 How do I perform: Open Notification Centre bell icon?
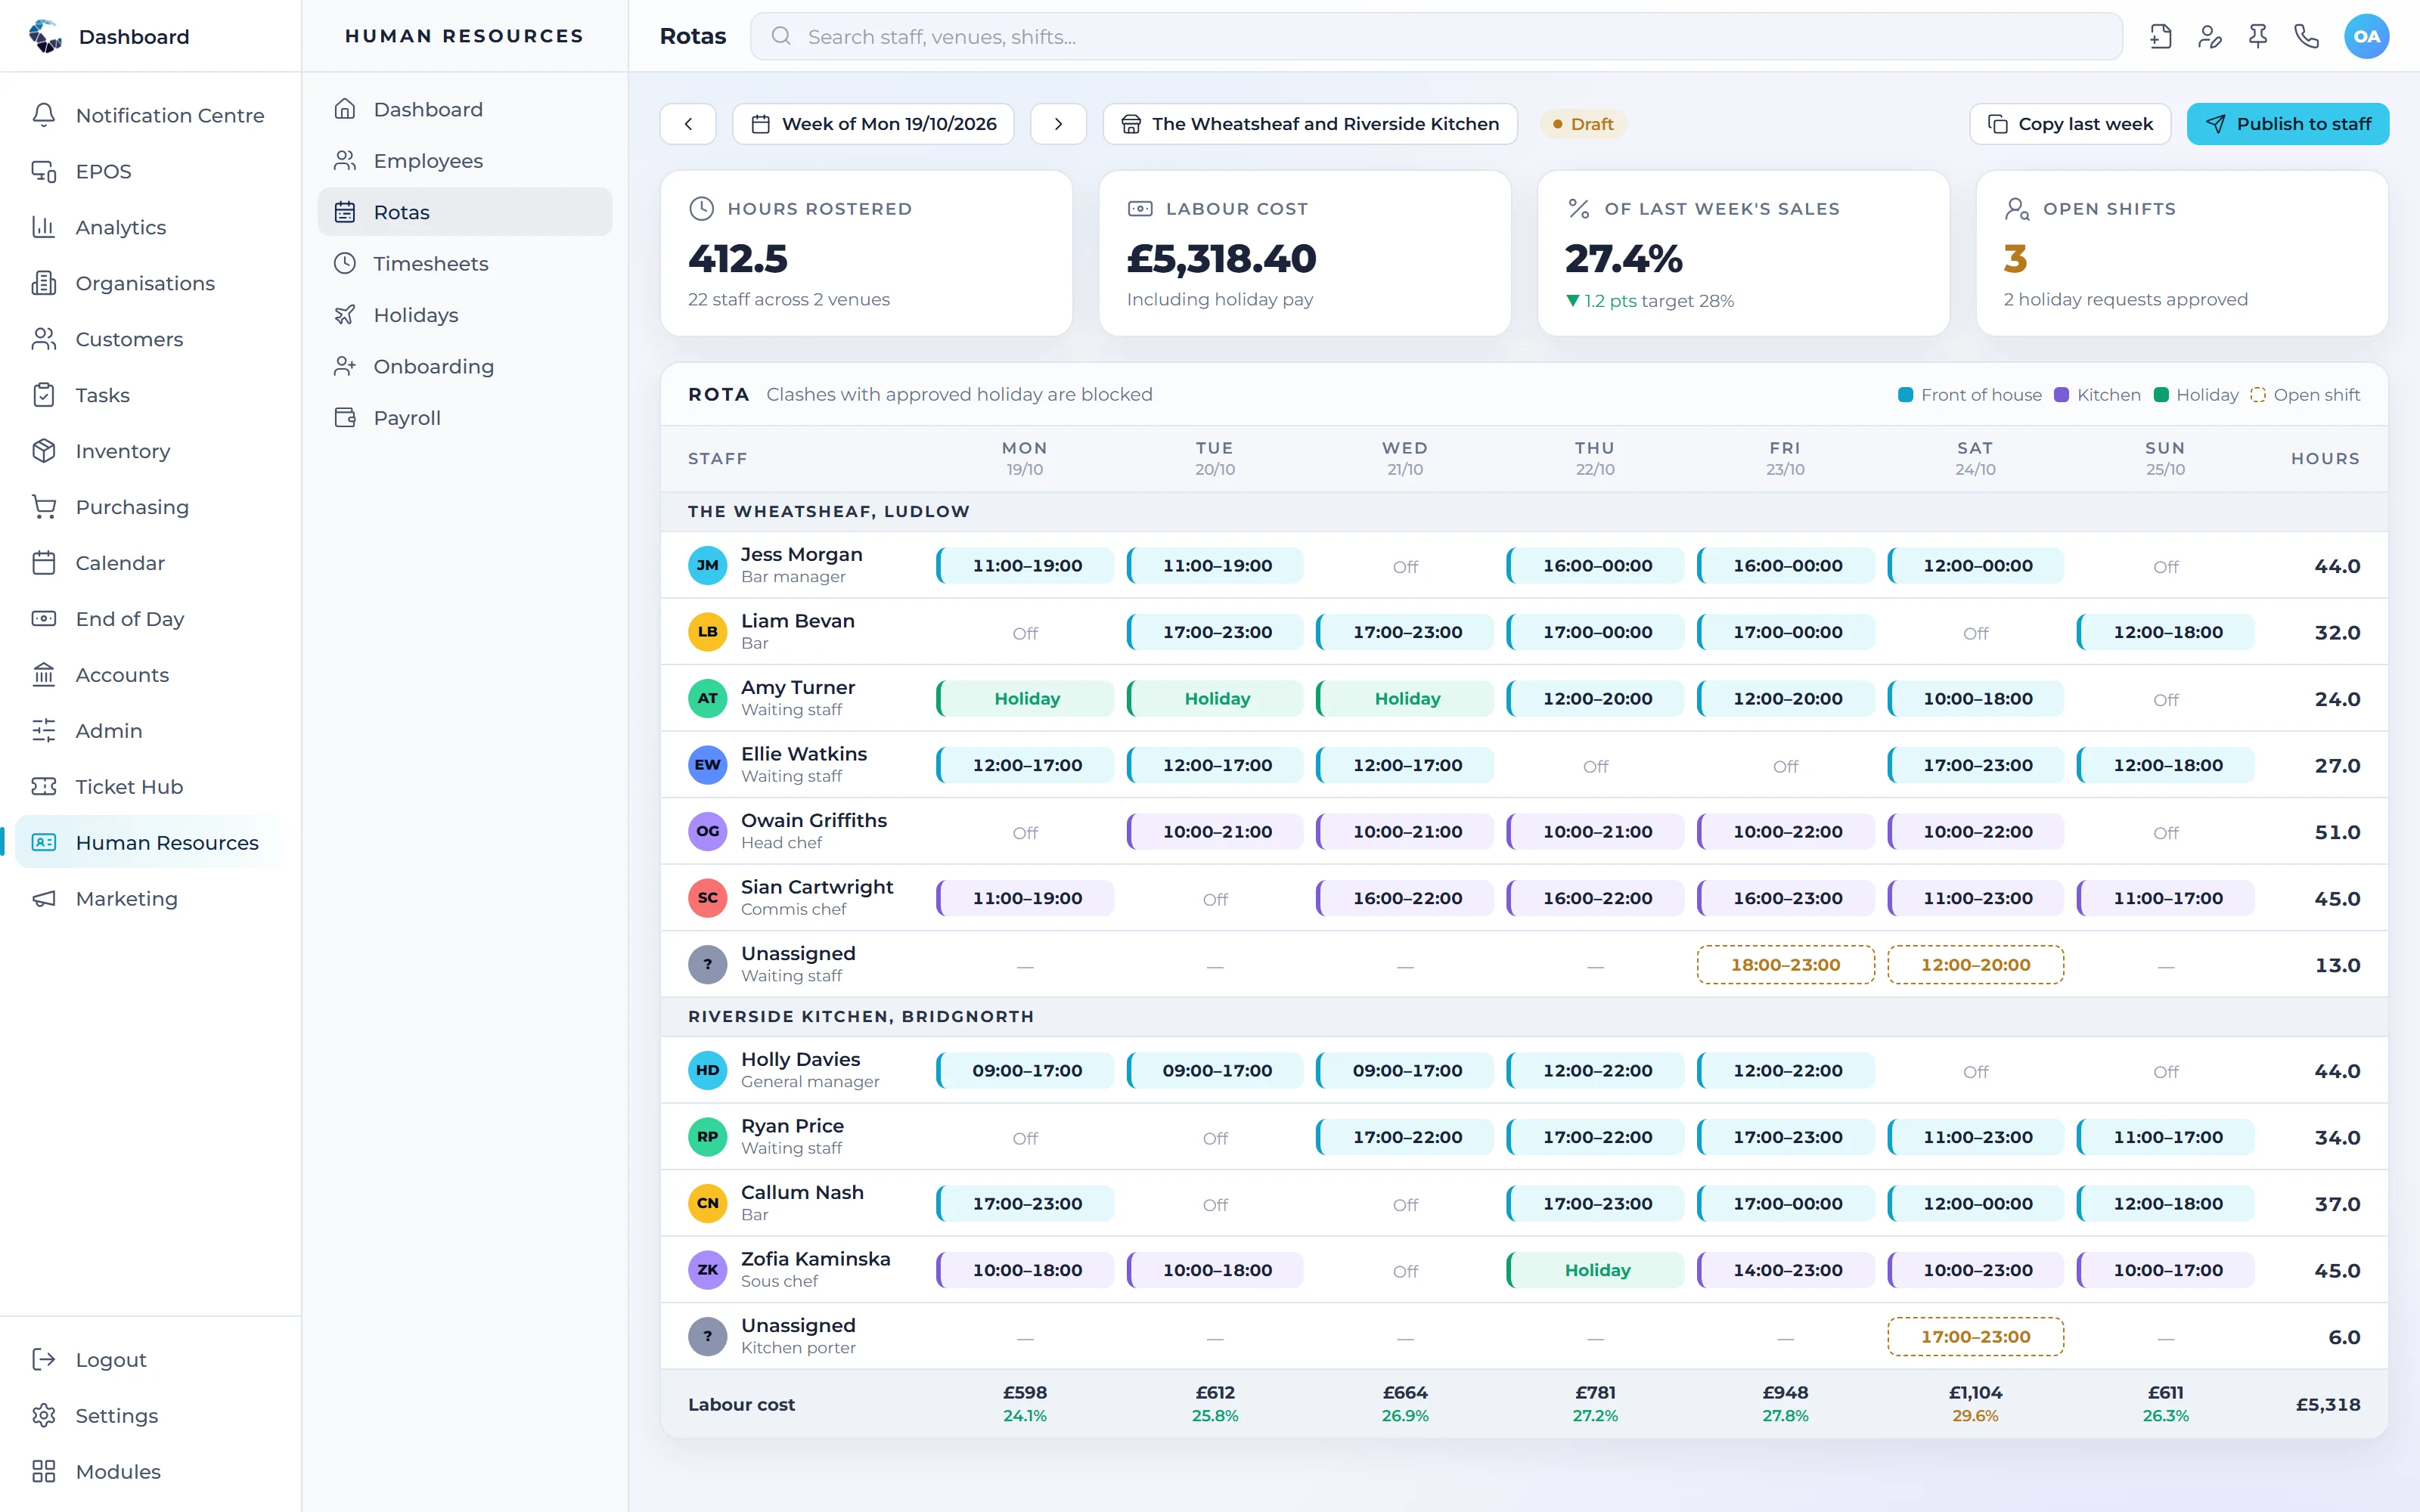(44, 115)
